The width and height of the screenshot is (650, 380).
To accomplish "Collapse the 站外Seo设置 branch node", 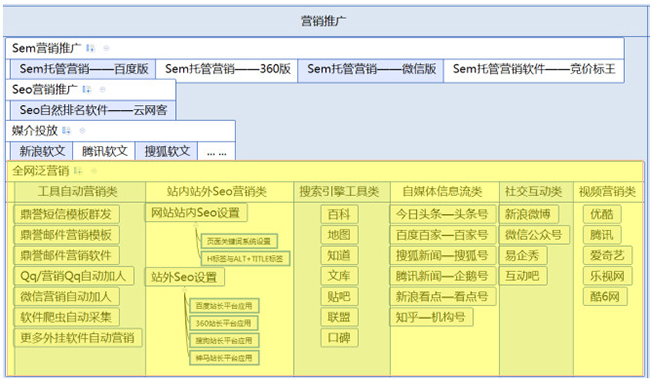I will click(x=184, y=289).
